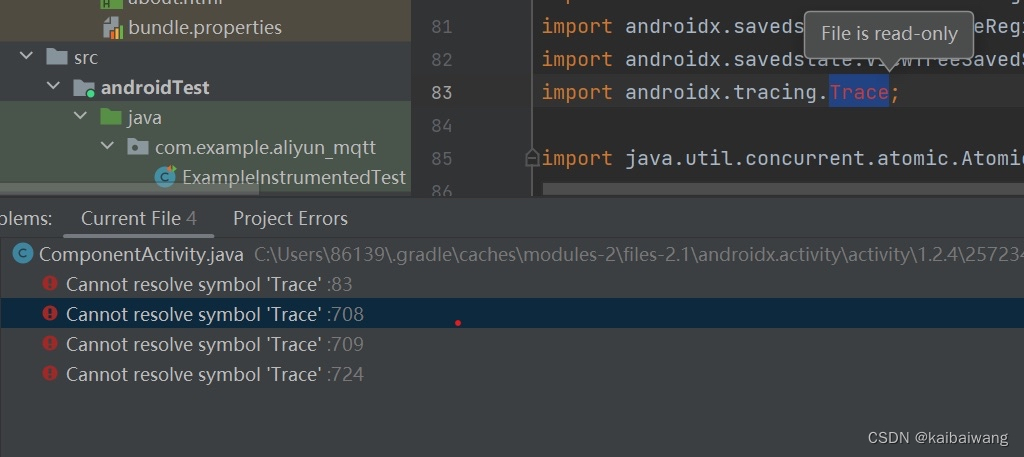Click the editor's horizontal scrollbar
The height and width of the screenshot is (457, 1024).
(780, 189)
